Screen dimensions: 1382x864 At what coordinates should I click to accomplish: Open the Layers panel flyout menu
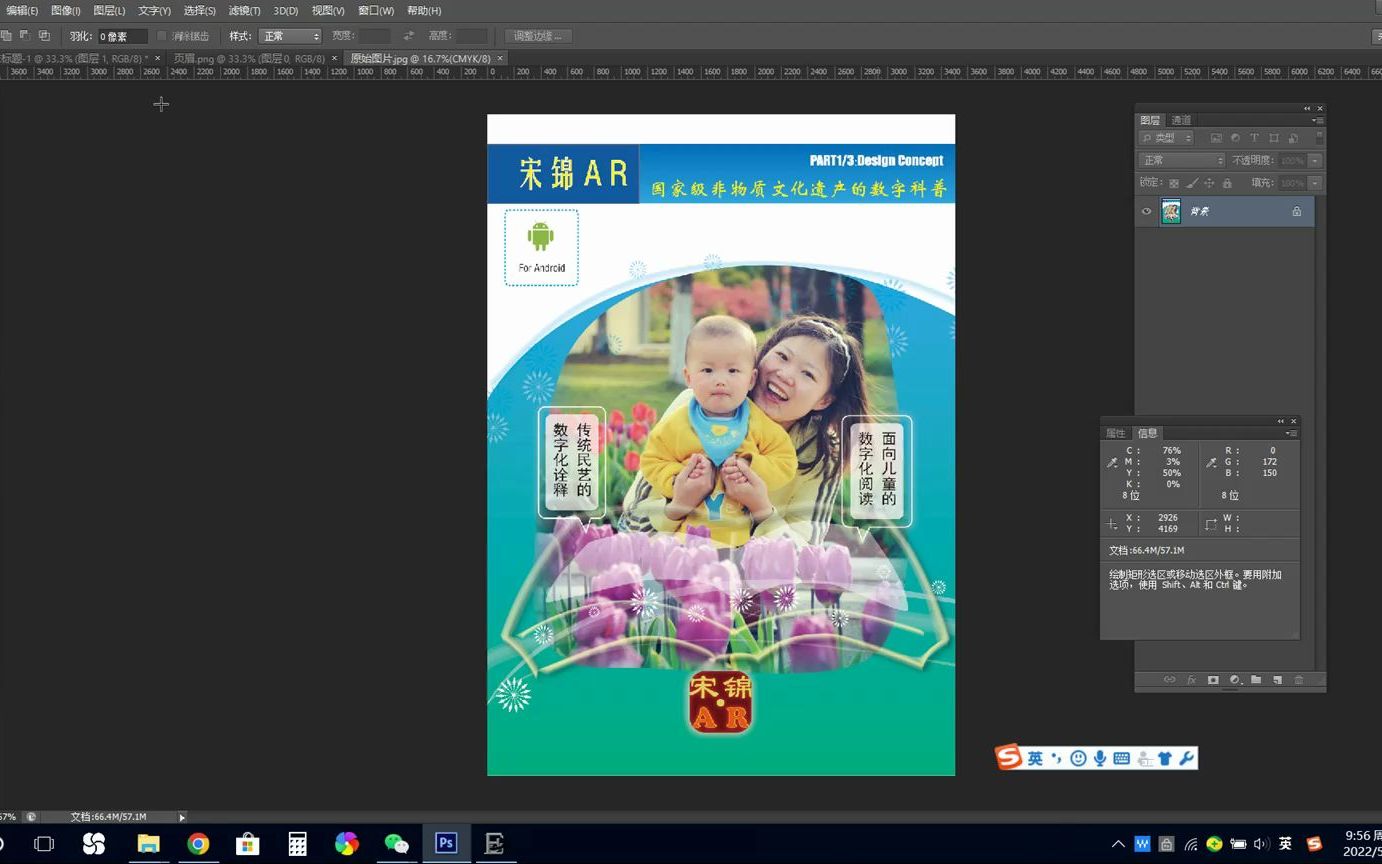(x=1318, y=120)
